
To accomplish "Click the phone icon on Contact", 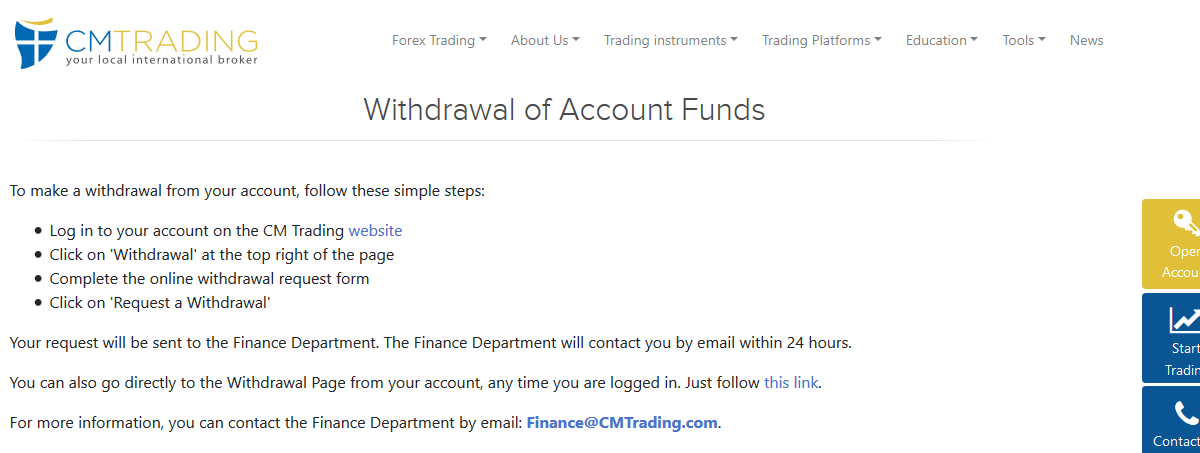I will point(1187,413).
